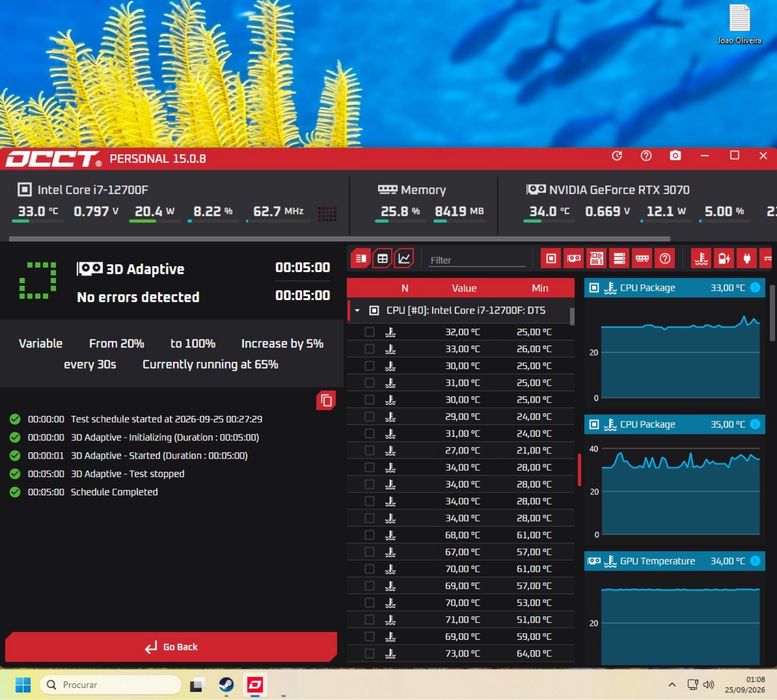The width and height of the screenshot is (777, 700).
Task: Click the Intel Core i7-12700F chip icon
Action: click(x=24, y=190)
